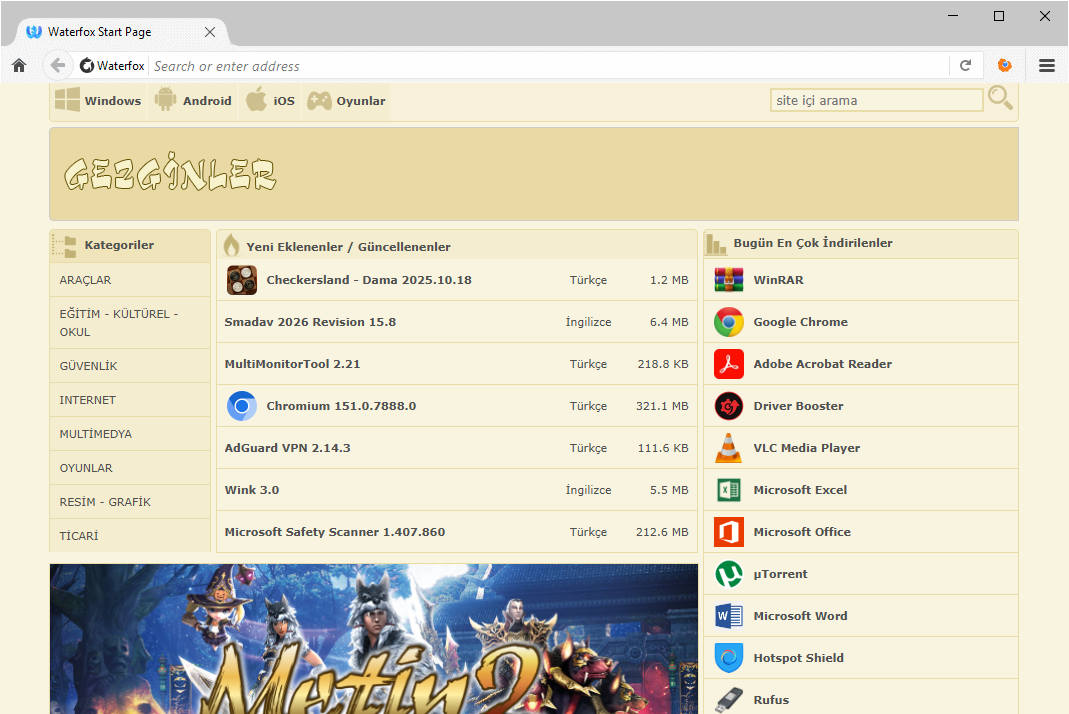Open the Google Chrome download link
The height and width of the screenshot is (714, 1069).
[x=800, y=322]
